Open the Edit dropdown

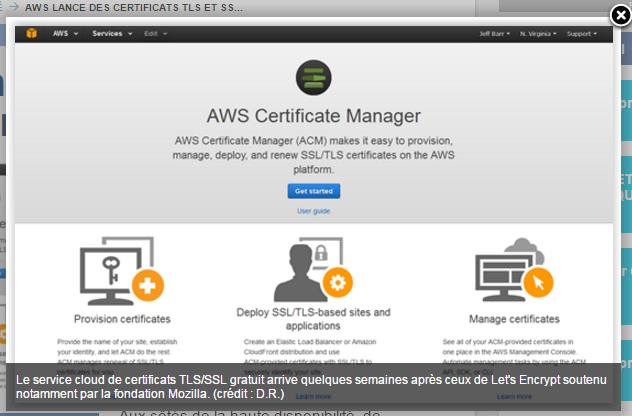coord(156,33)
